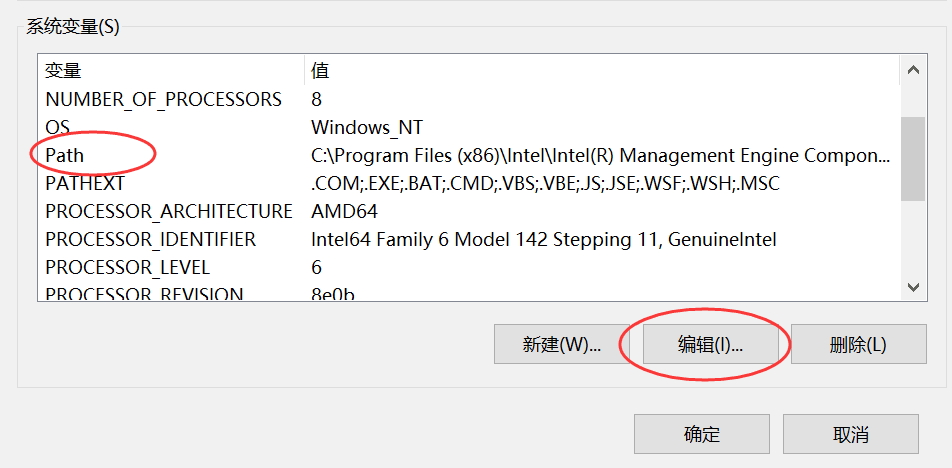Select the Path variable row

pos(65,156)
